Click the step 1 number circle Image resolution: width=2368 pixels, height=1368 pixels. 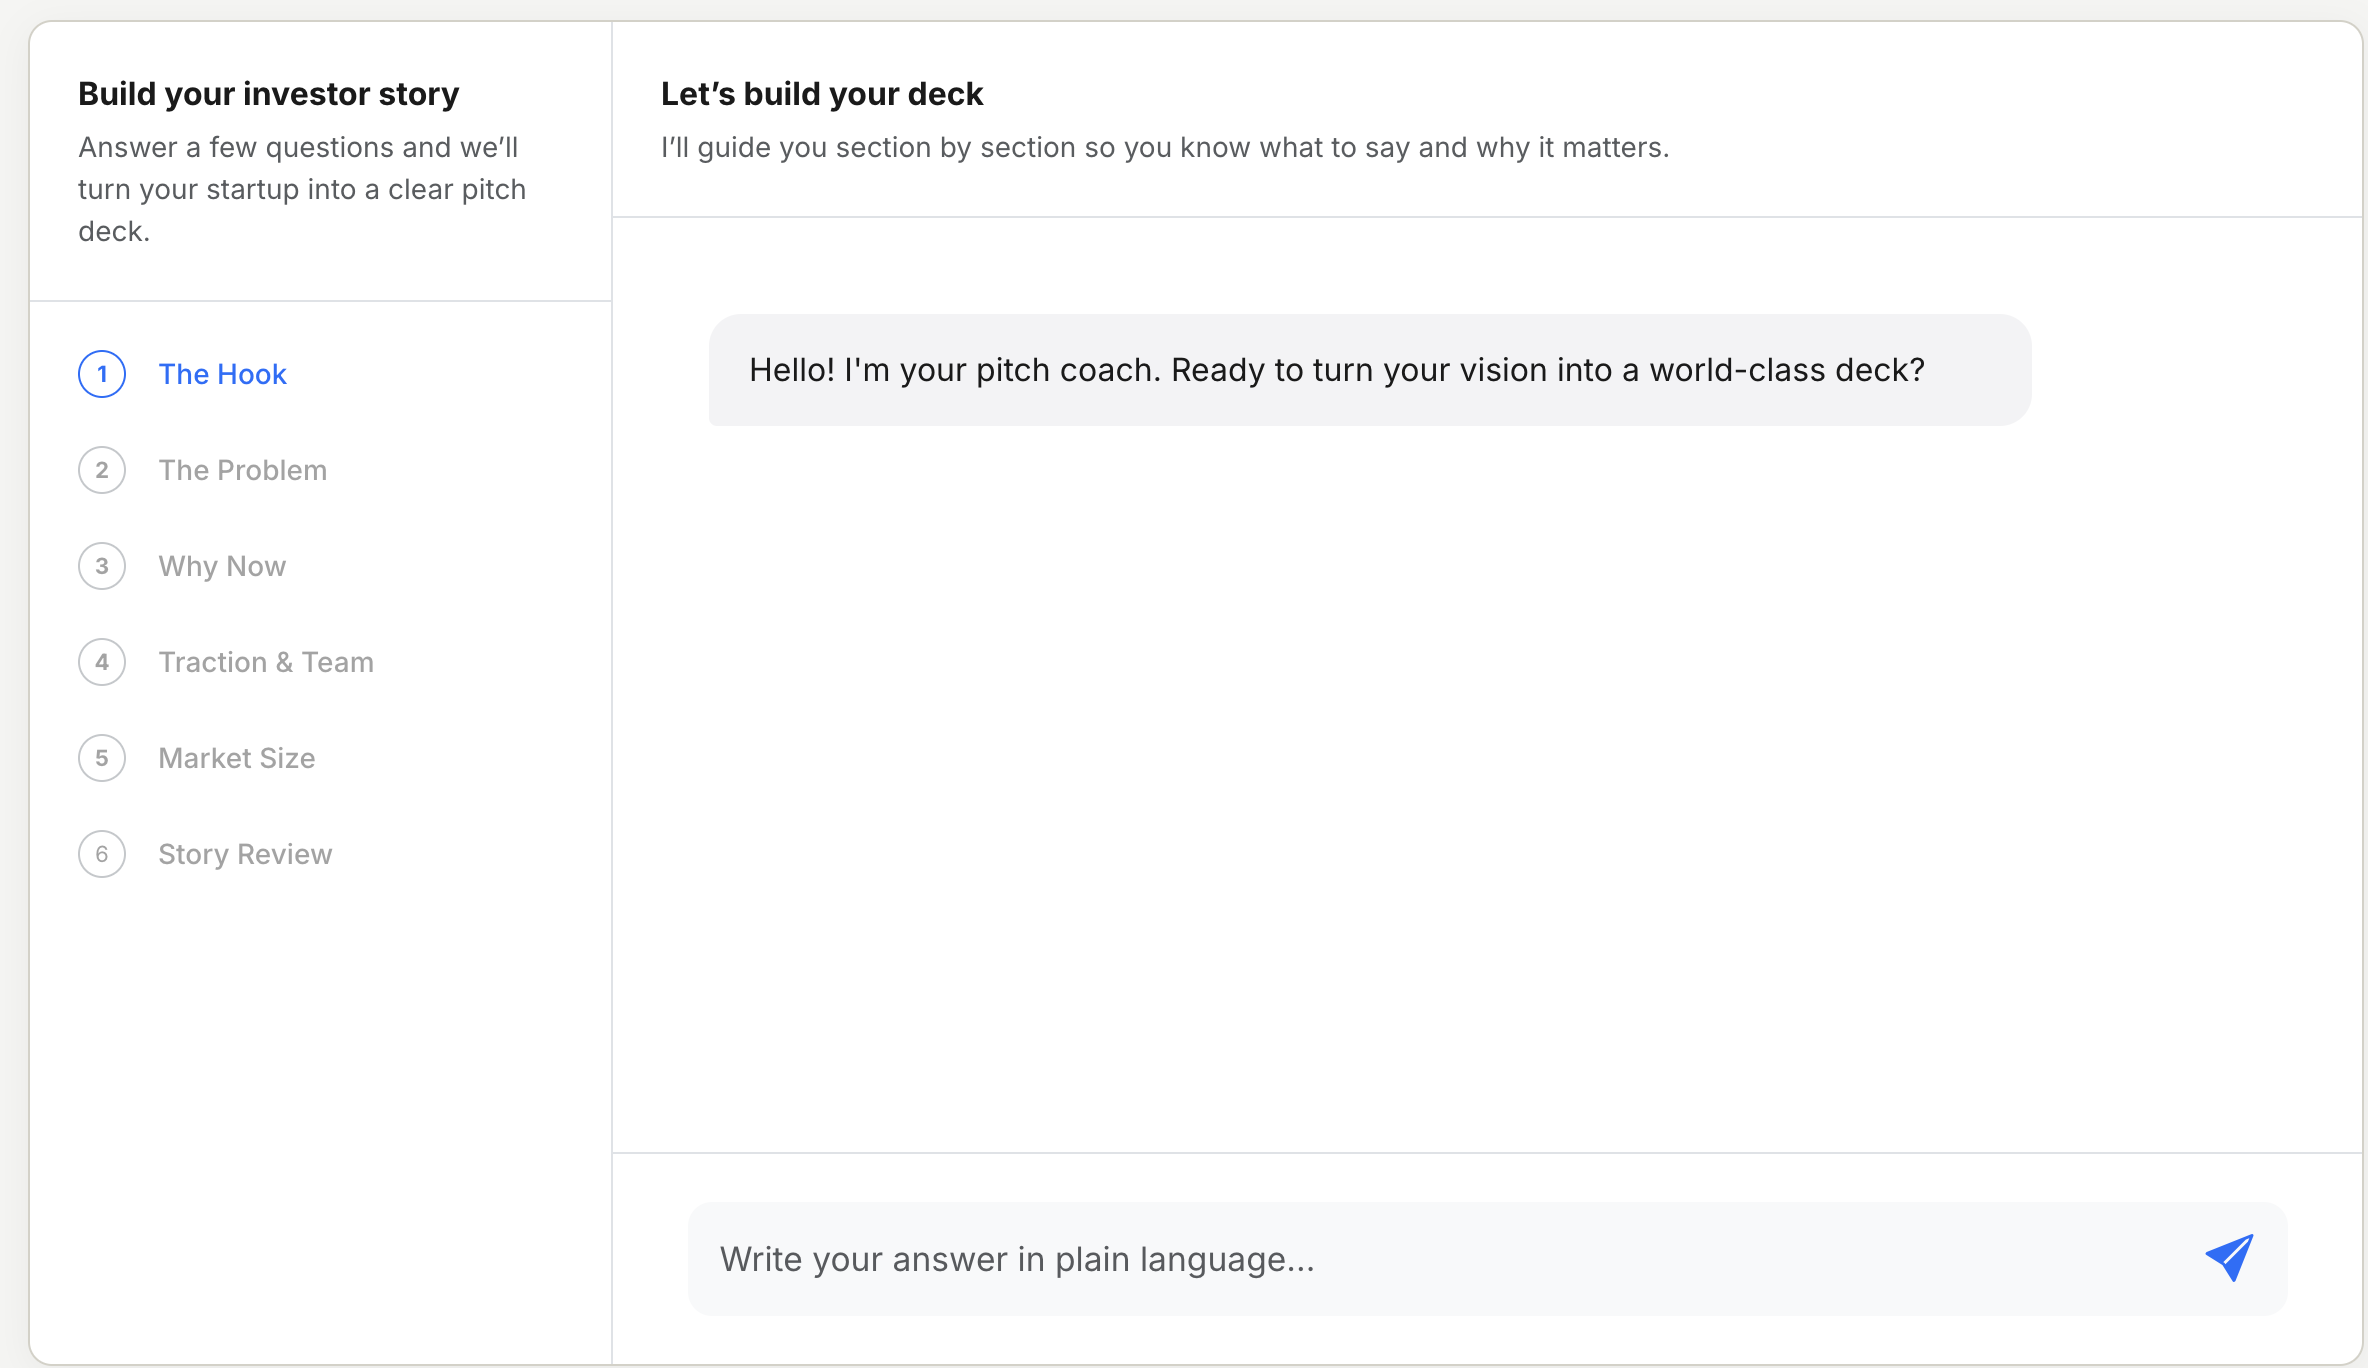[x=102, y=374]
